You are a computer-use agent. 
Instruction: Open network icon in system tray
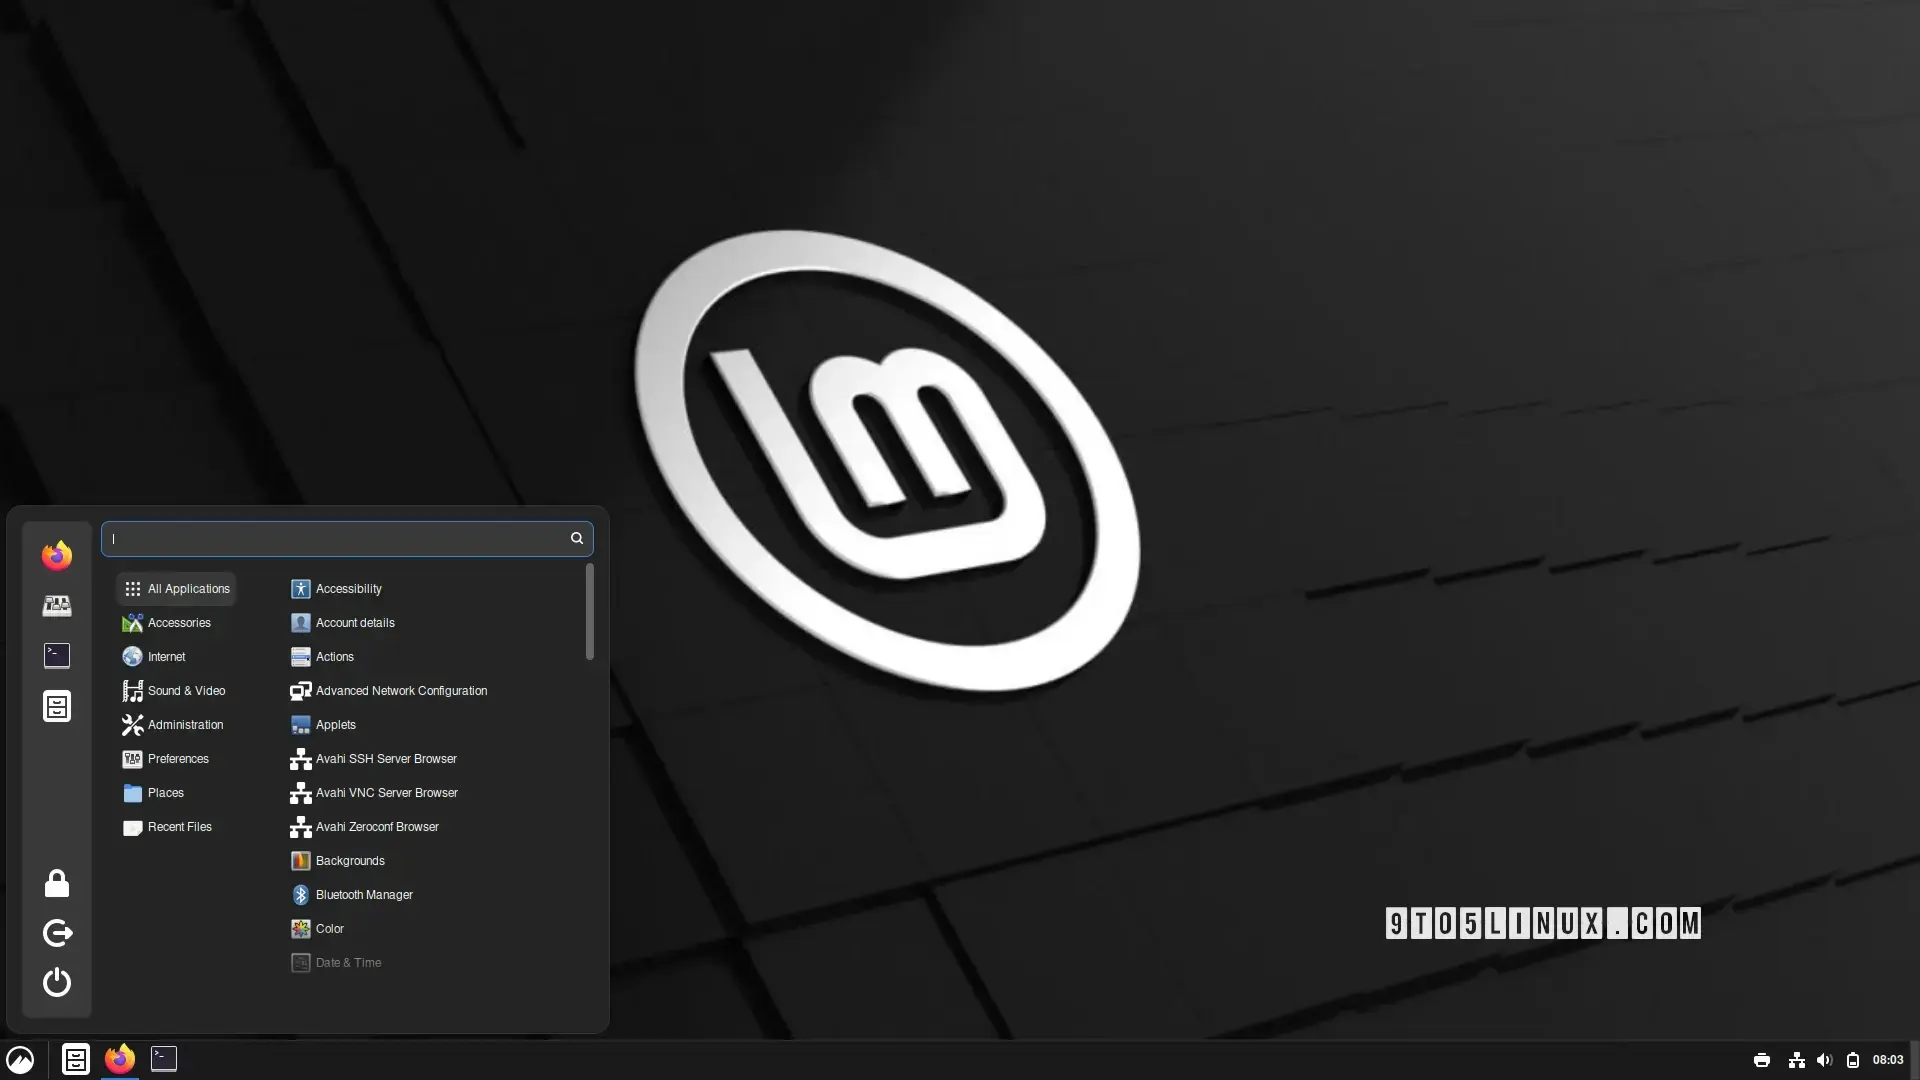click(1796, 1060)
